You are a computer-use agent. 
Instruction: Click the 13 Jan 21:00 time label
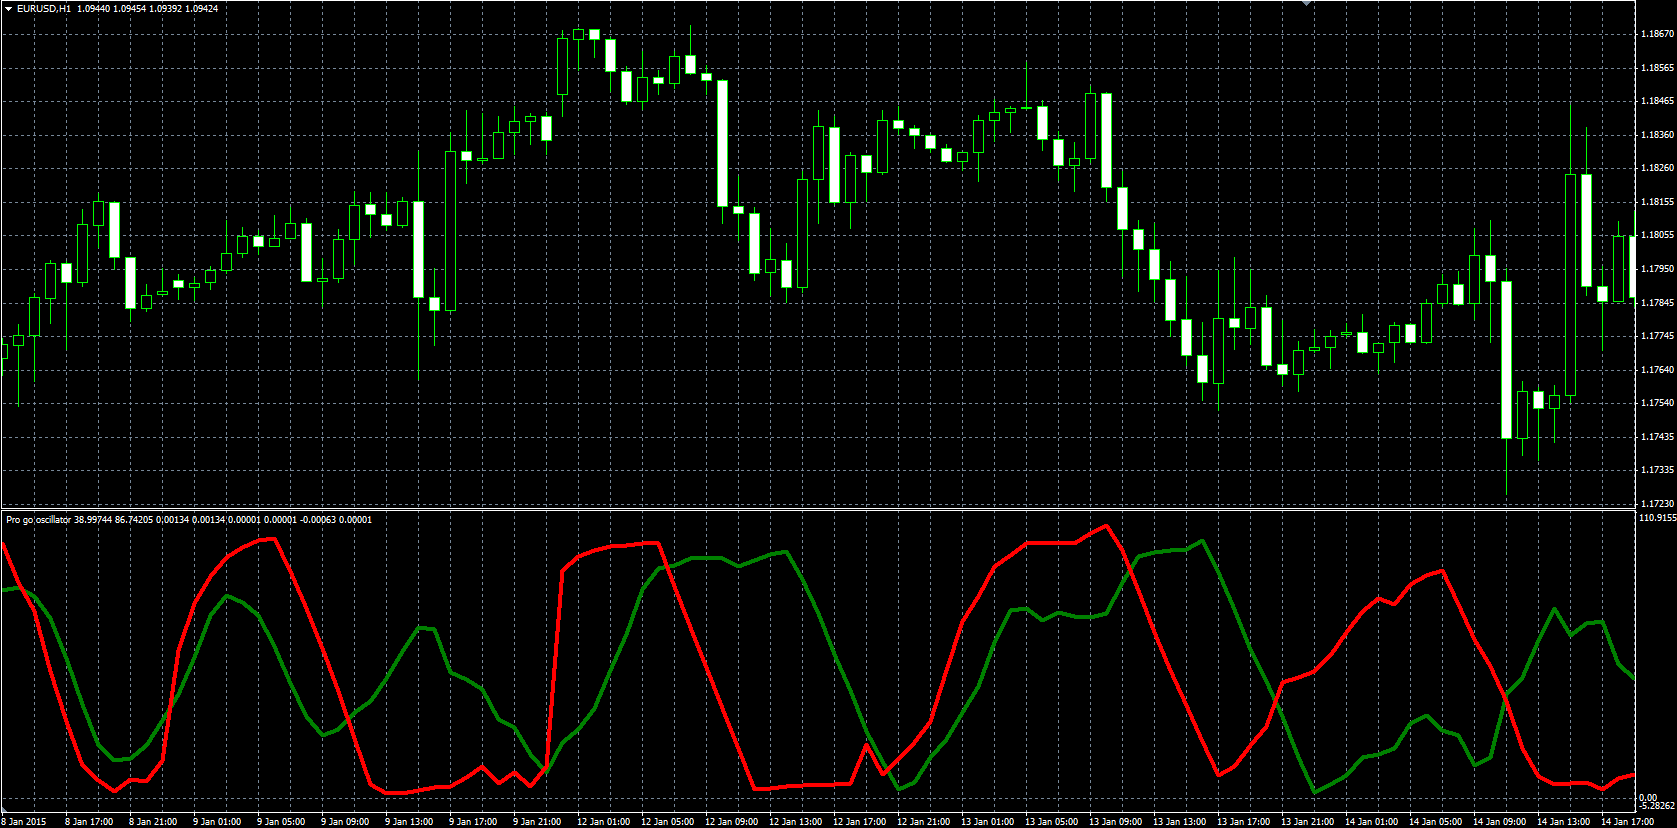click(x=1308, y=822)
